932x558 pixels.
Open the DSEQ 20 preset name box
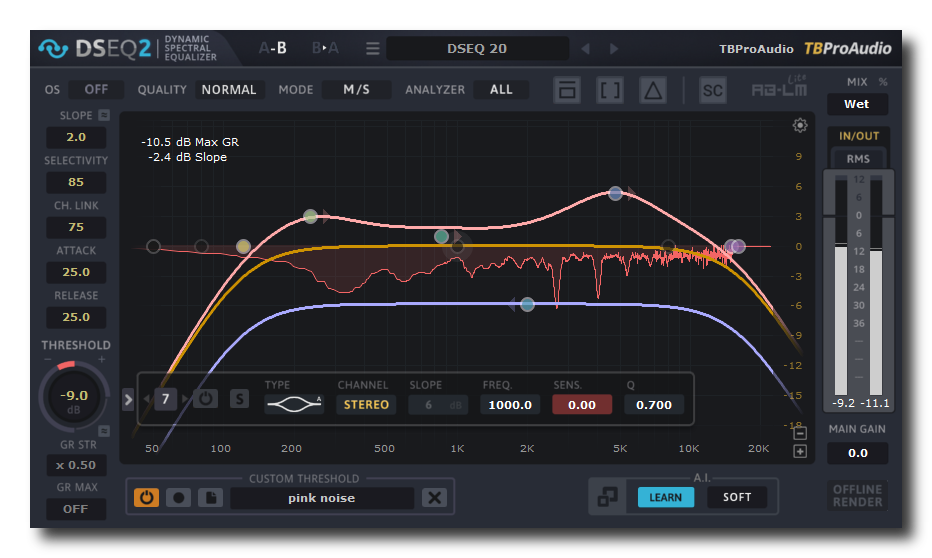coord(477,49)
